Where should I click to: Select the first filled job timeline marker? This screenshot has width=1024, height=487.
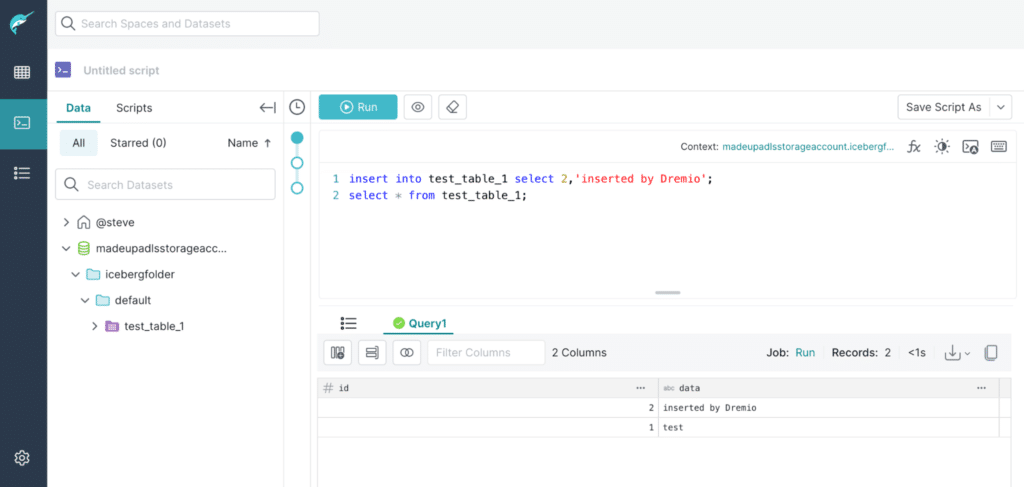pos(297,138)
